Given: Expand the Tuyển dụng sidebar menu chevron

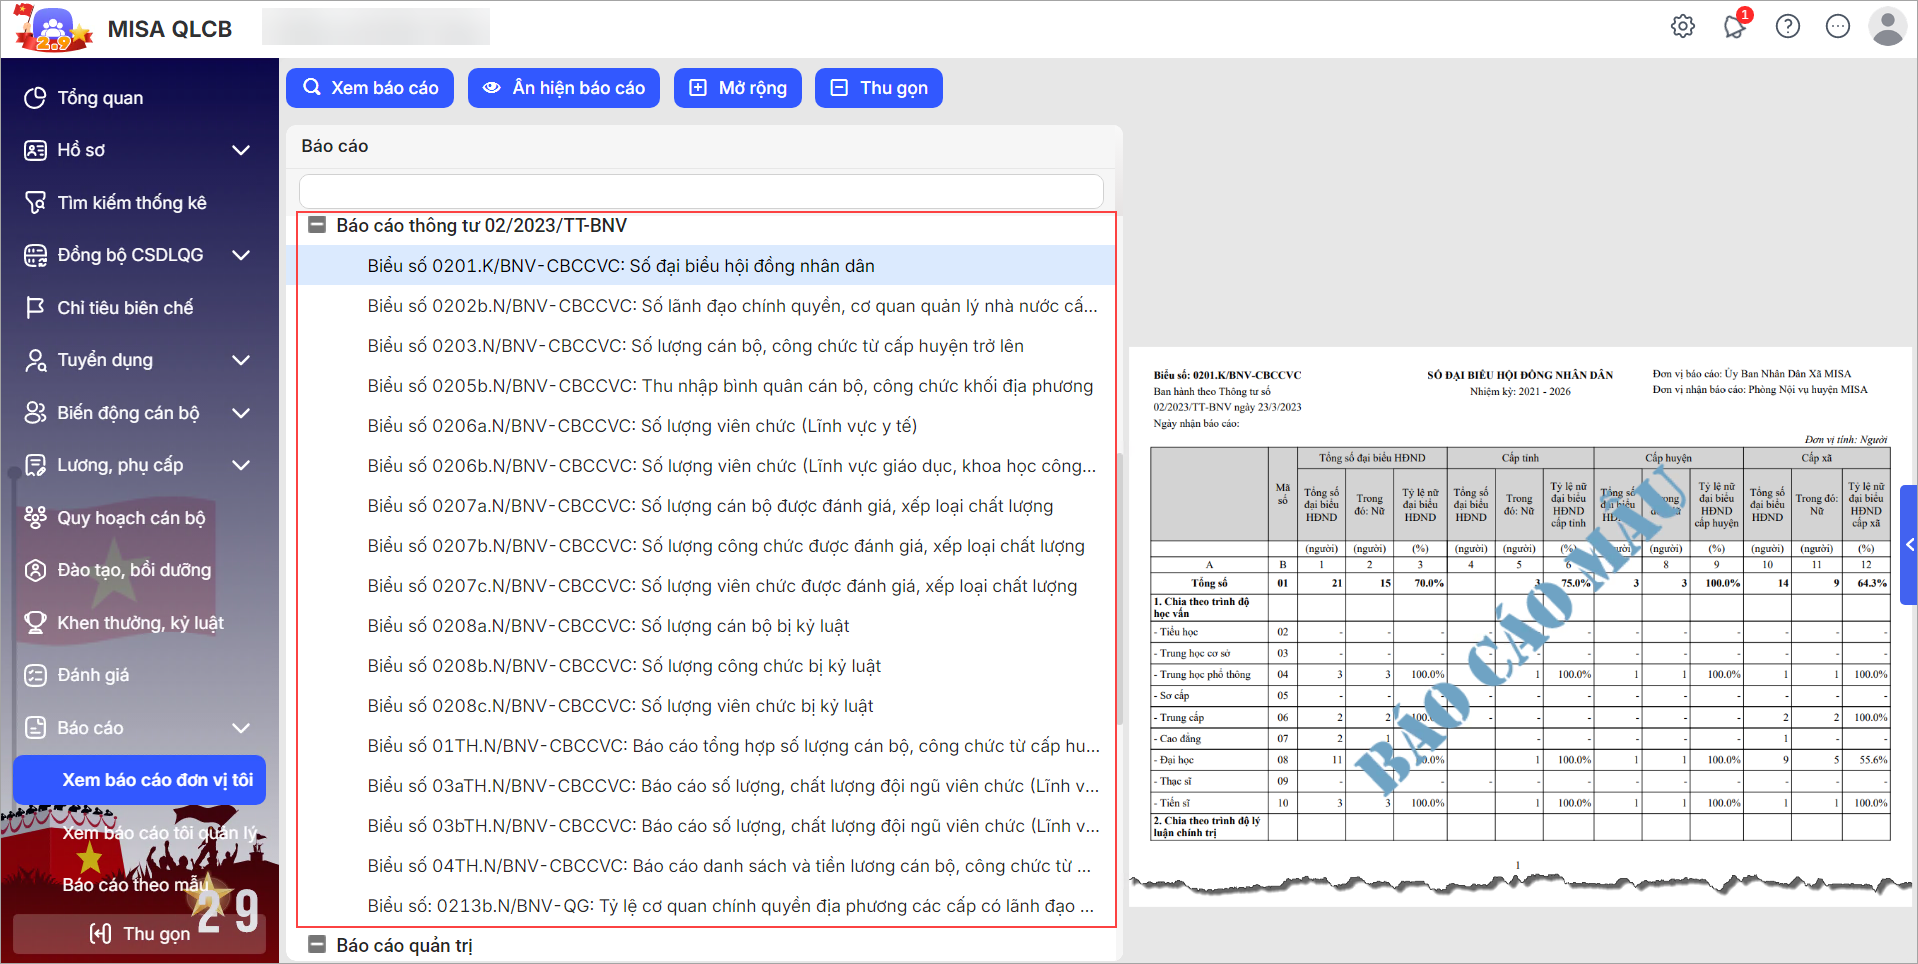Looking at the screenshot, I should point(241,360).
